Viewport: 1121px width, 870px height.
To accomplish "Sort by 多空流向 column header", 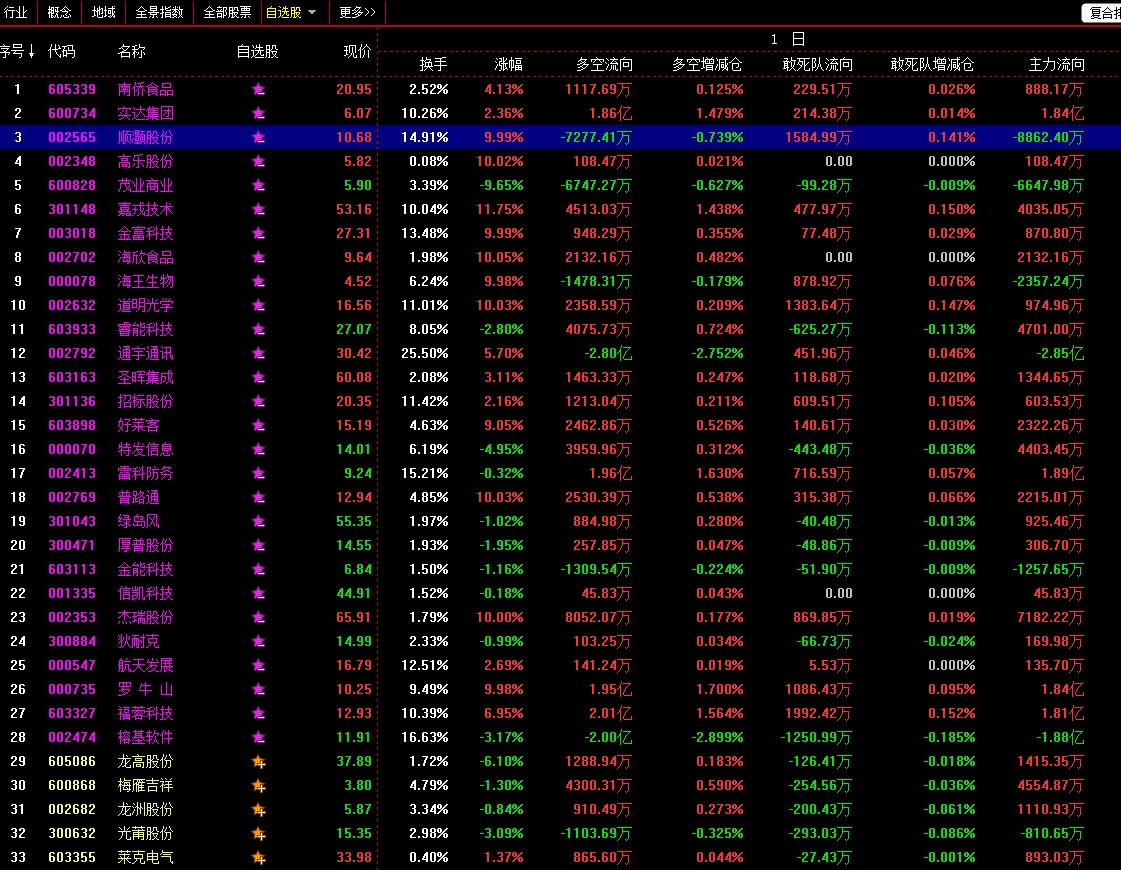I will pos(604,64).
